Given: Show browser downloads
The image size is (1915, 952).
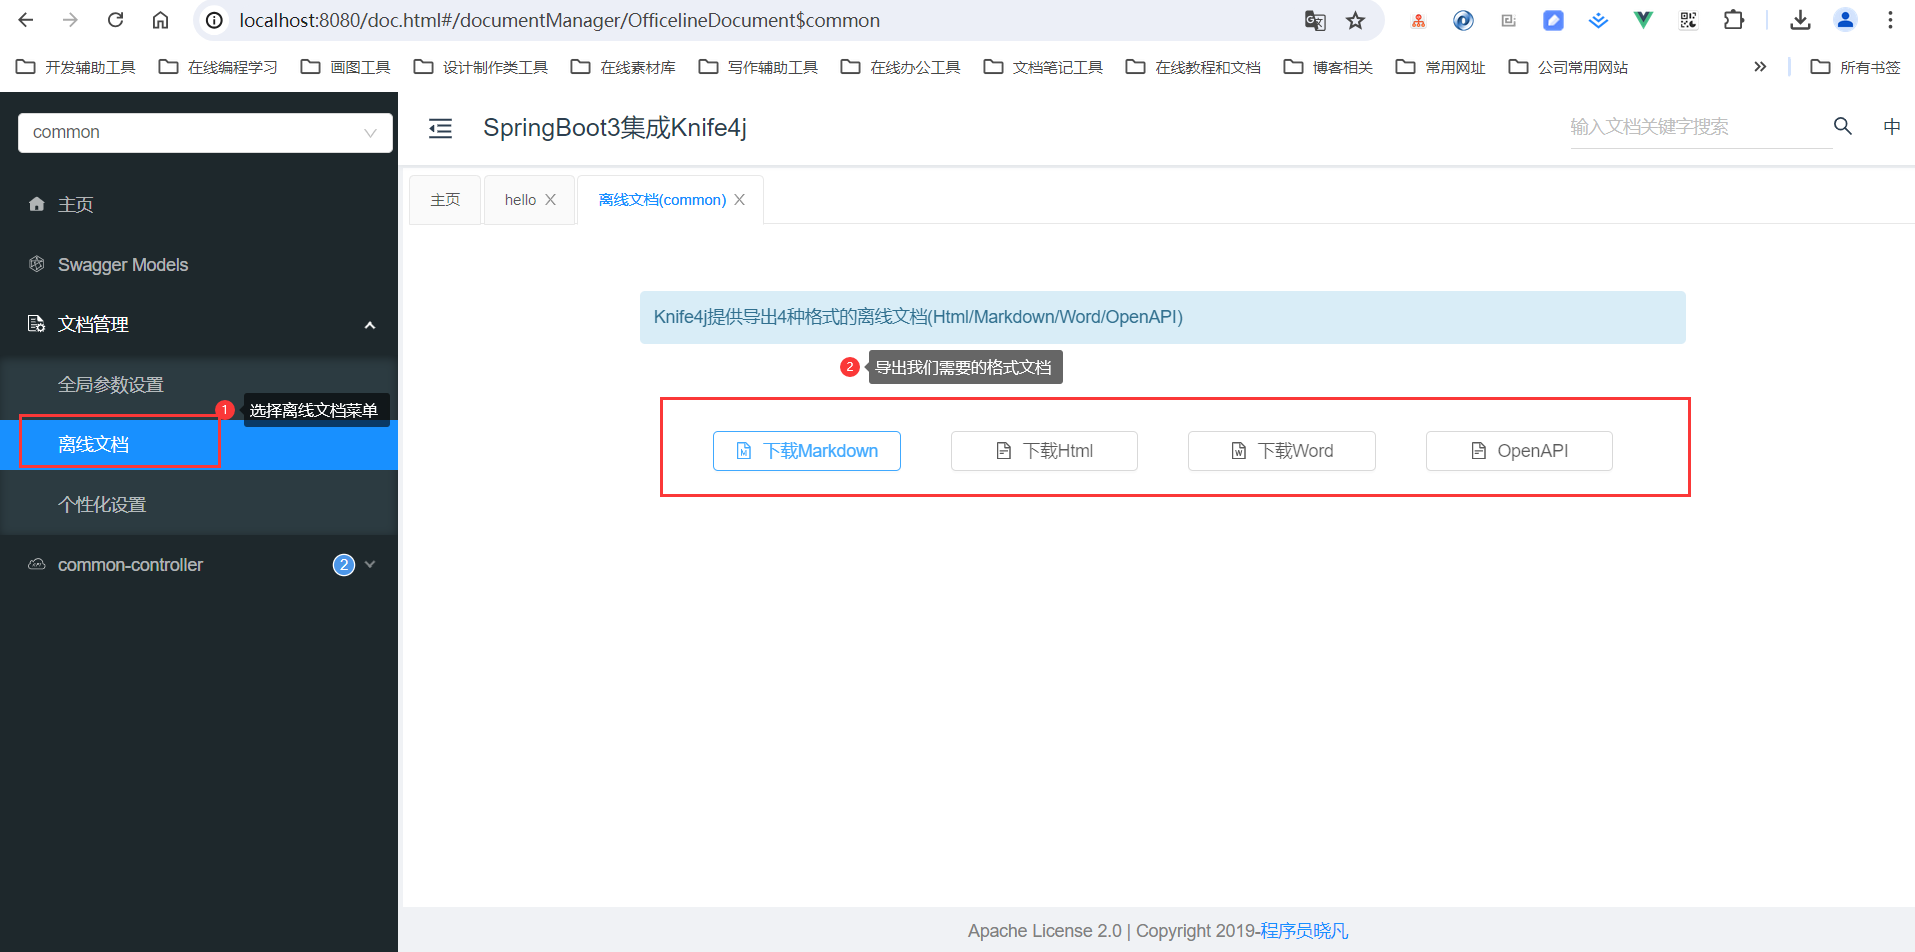Looking at the screenshot, I should pos(1800,20).
